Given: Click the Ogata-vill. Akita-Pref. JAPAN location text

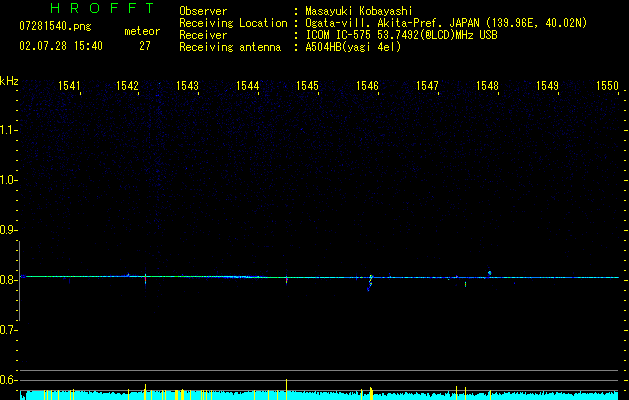Looking at the screenshot, I should coord(446,23).
